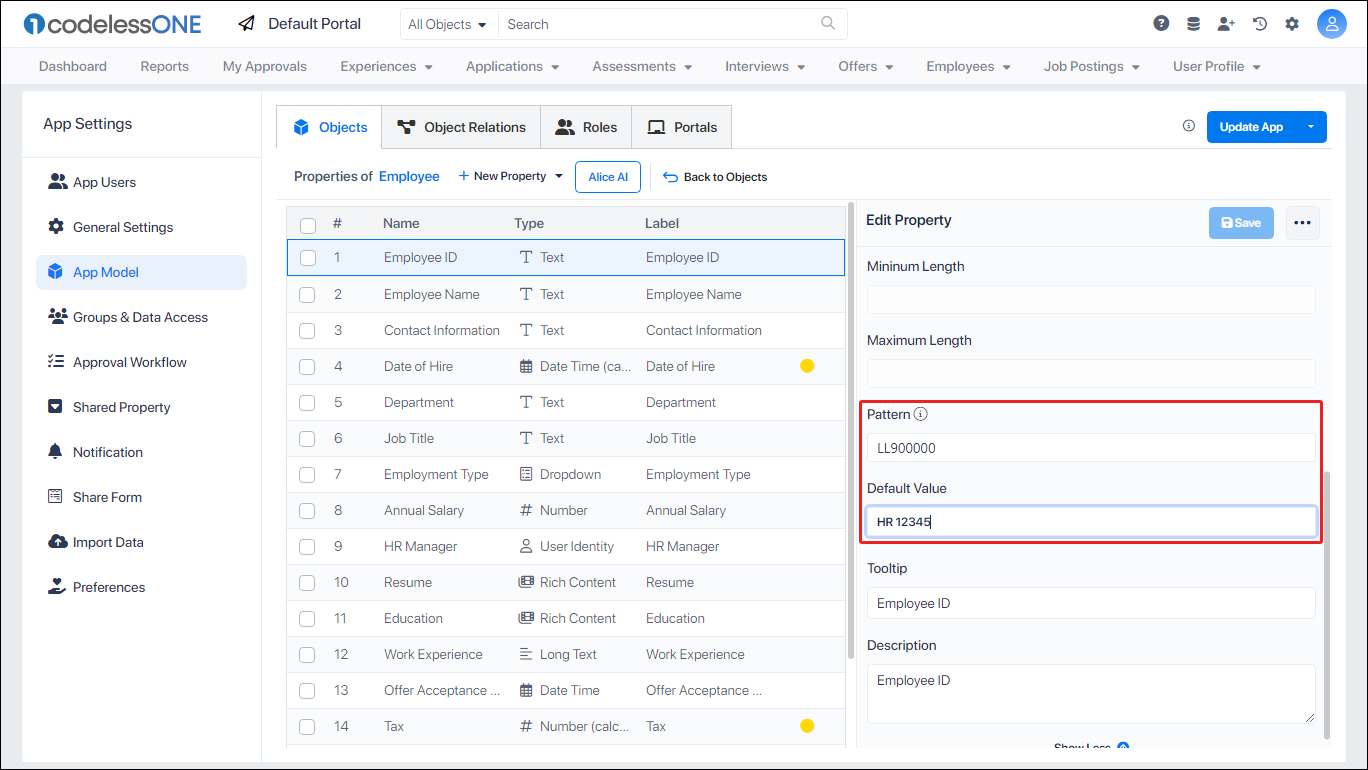The height and width of the screenshot is (770, 1368).
Task: Click the three-dots more options button
Action: click(1302, 223)
